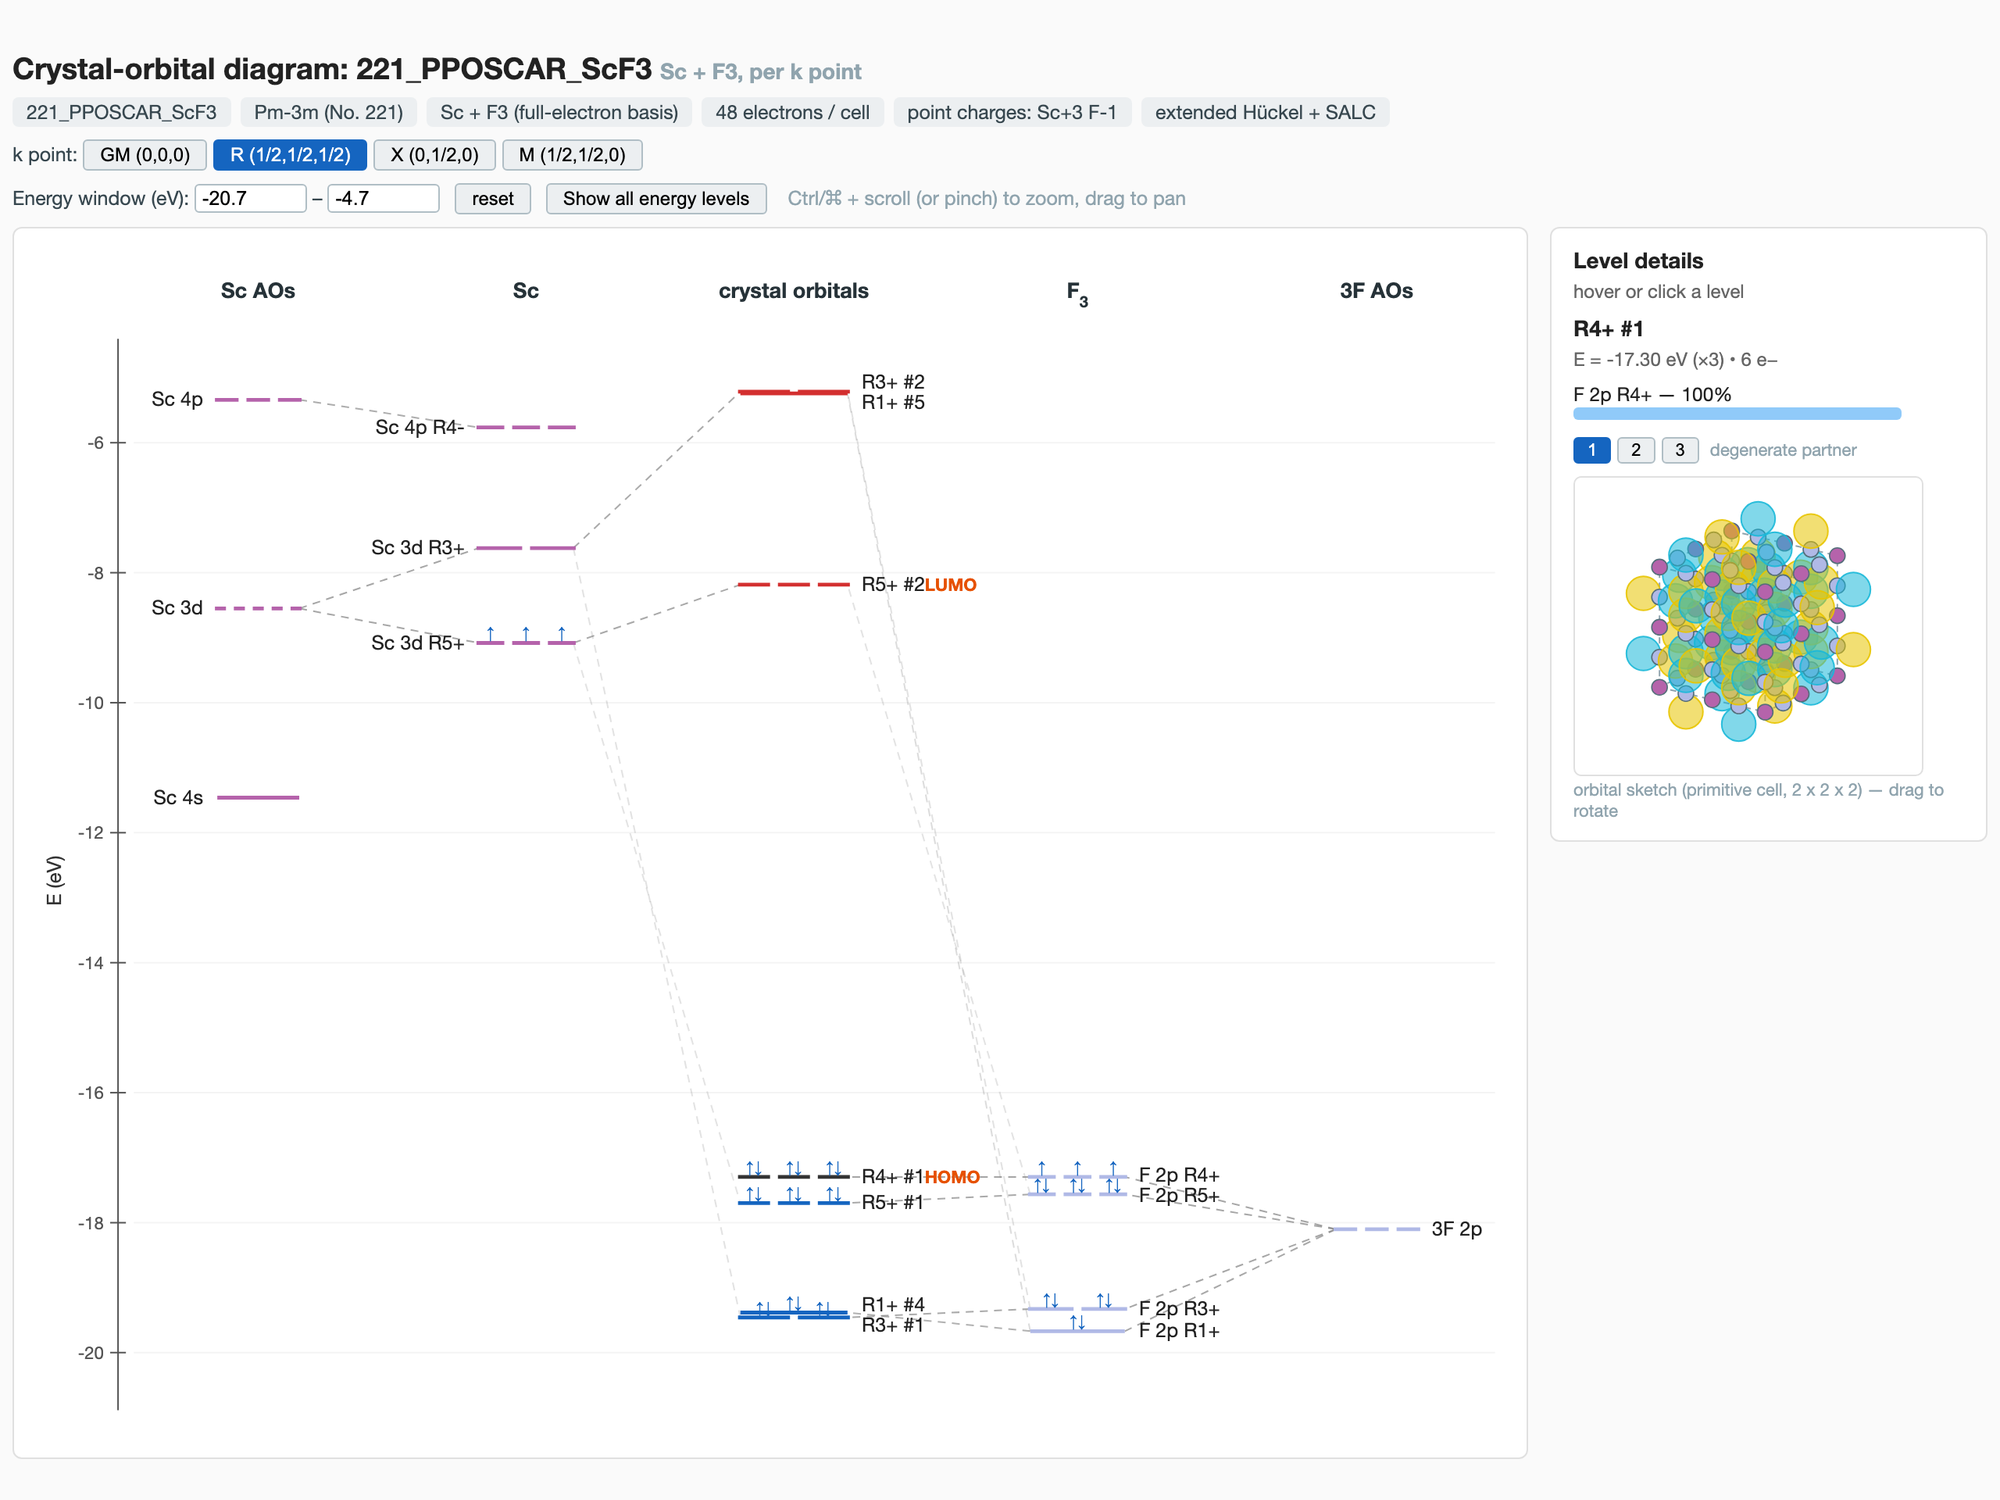Click the extended Hückel + SALC tag
The image size is (2000, 1500).
(1265, 112)
